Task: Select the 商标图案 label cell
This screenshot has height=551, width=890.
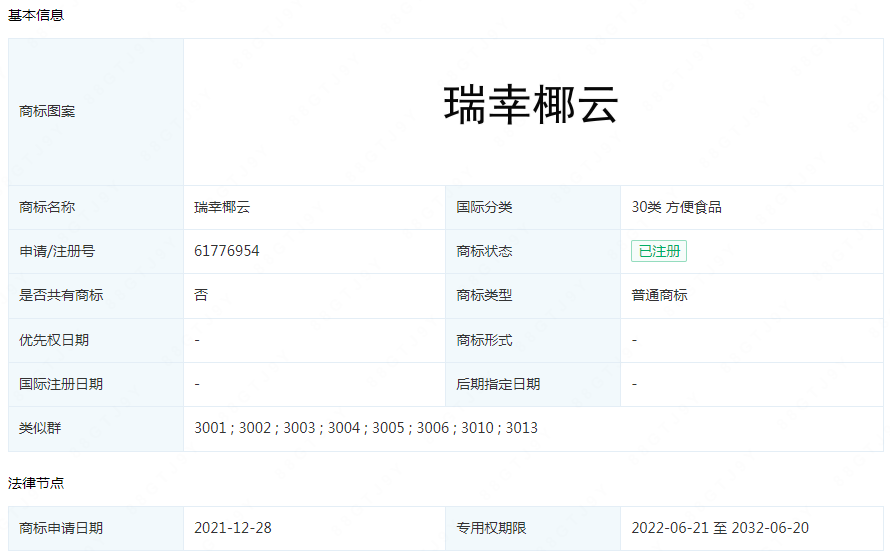Action: pyautogui.click(x=96, y=112)
